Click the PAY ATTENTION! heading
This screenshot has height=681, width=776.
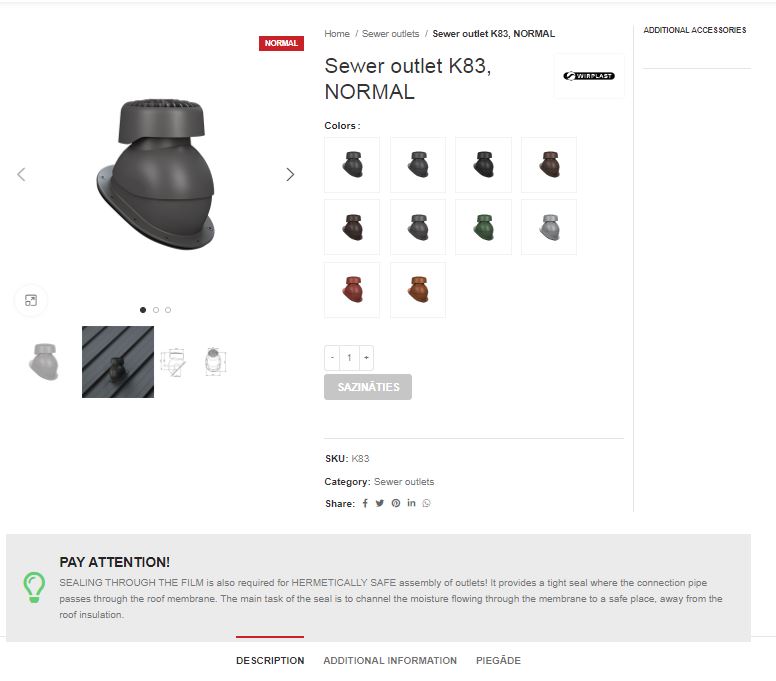[x=115, y=562]
